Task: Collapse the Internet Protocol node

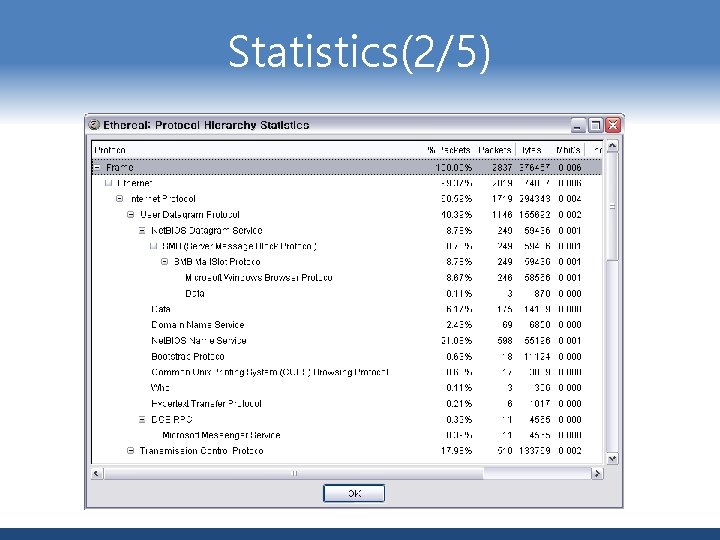Action: click(x=119, y=199)
